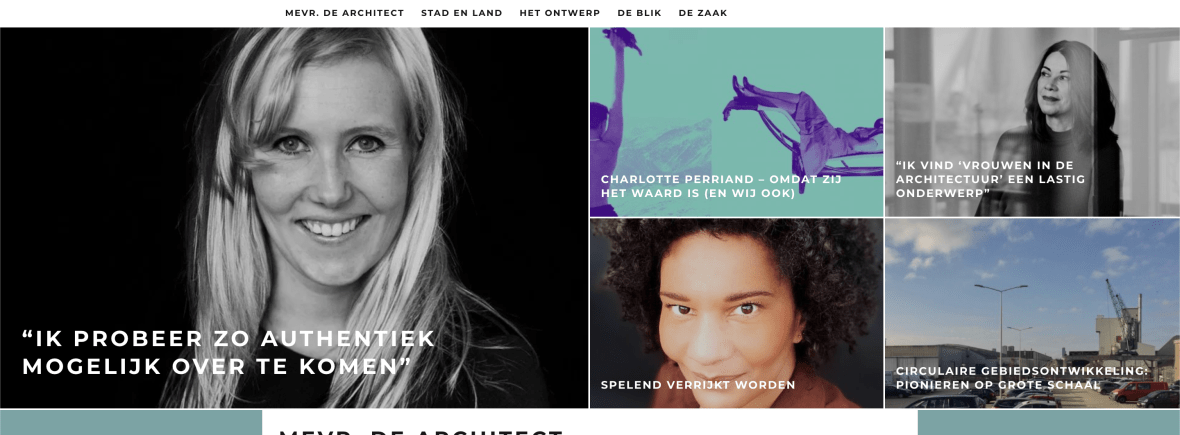Screen dimensions: 1180x435
Task: Click the harbor crane in the industrial photo
Action: [1120, 316]
